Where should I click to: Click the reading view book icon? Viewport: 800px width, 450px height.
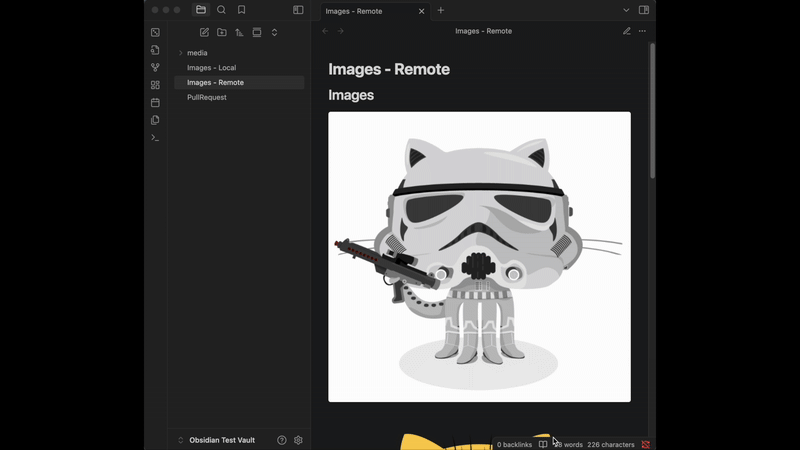tap(543, 444)
